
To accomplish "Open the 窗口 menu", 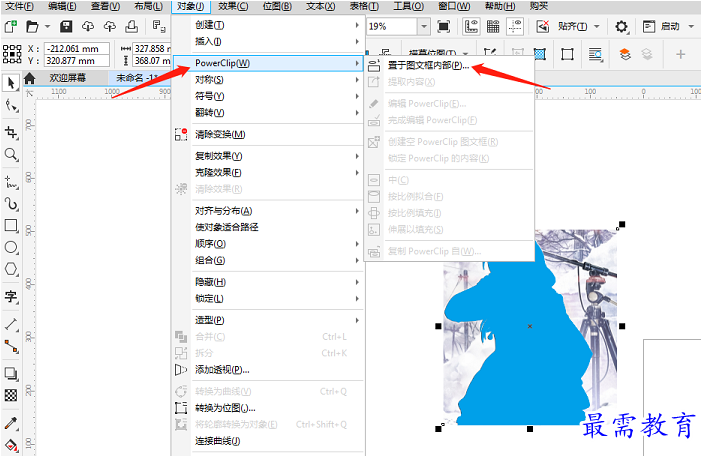I will click(x=454, y=6).
